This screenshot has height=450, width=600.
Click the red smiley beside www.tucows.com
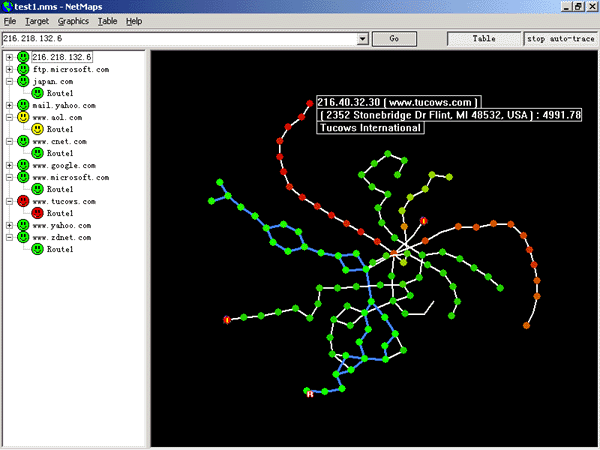click(23, 201)
